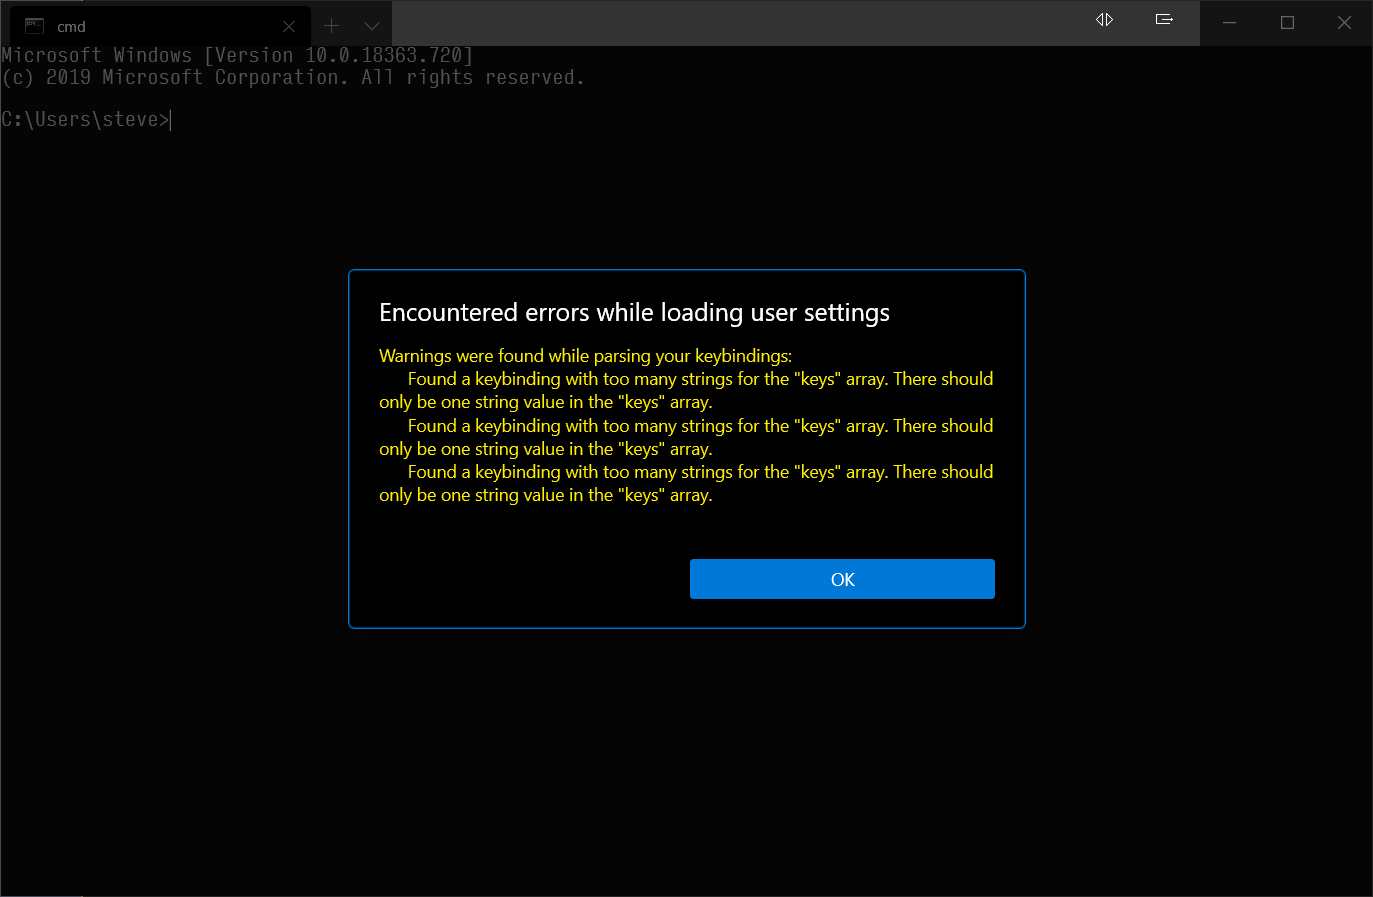Click the dialog heading 'Encountered errors while loading user settings'
Viewport: 1373px width, 897px height.
tap(634, 313)
